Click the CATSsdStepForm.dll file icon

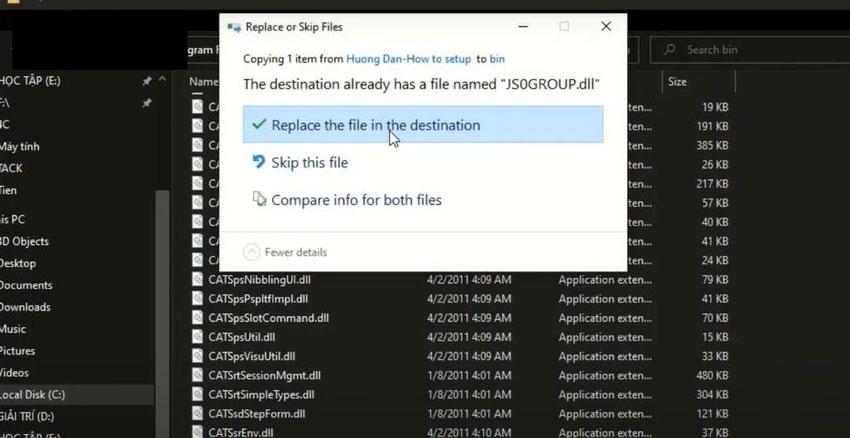pyautogui.click(x=198, y=413)
